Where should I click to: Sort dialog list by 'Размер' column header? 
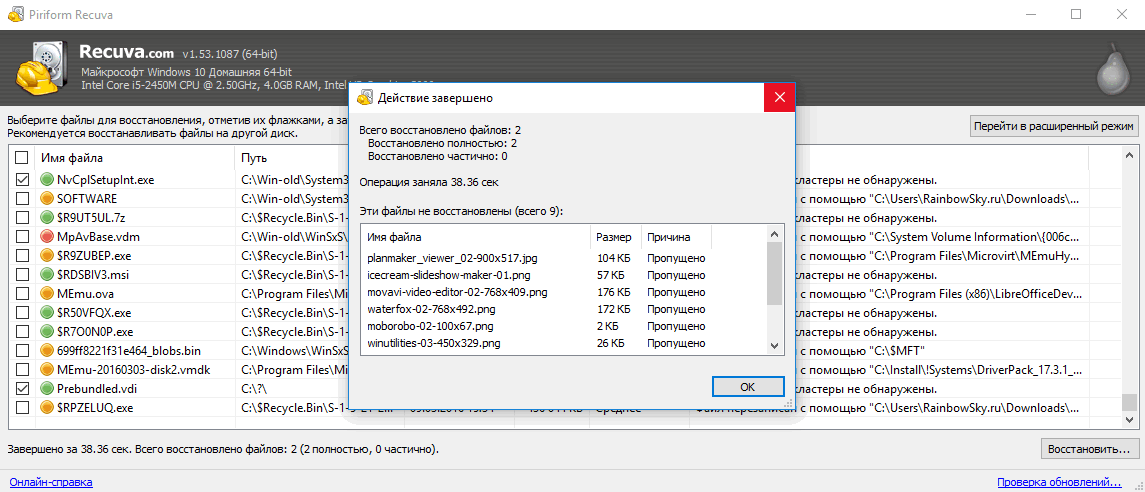coord(616,237)
